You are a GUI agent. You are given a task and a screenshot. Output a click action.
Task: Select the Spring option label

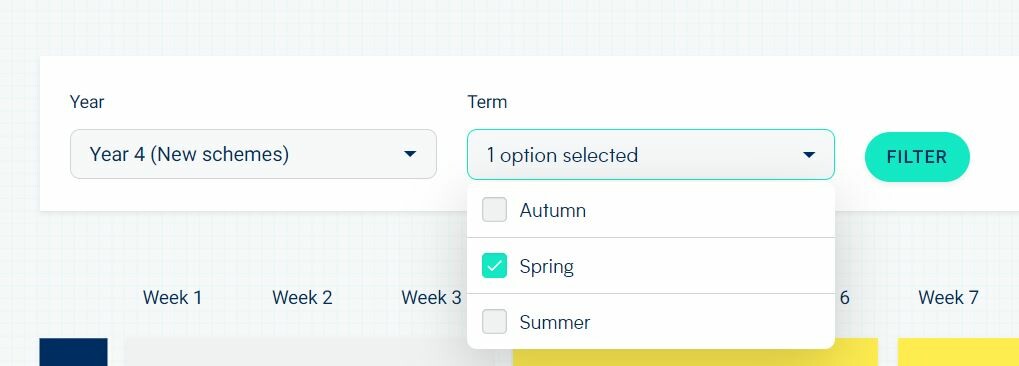(x=547, y=267)
